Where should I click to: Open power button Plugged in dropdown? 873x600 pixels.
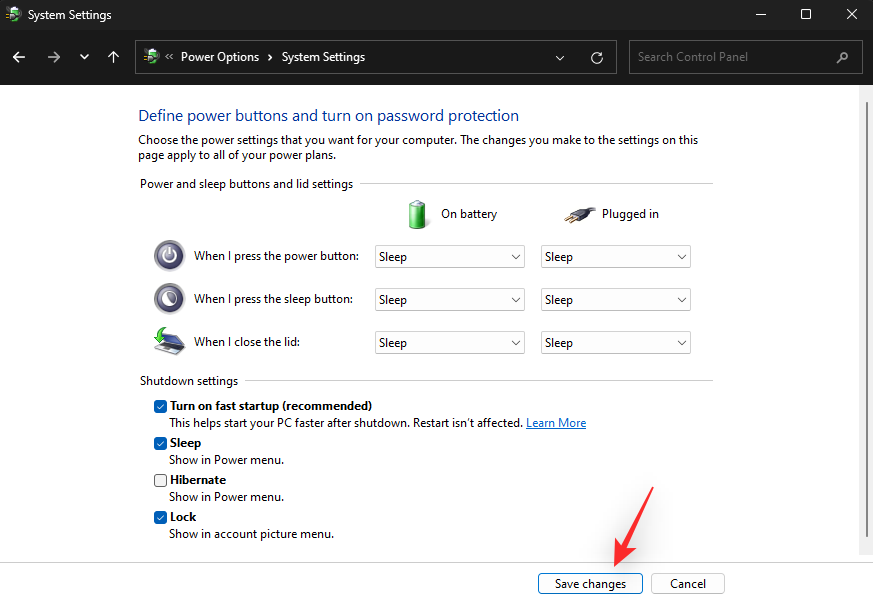point(616,257)
